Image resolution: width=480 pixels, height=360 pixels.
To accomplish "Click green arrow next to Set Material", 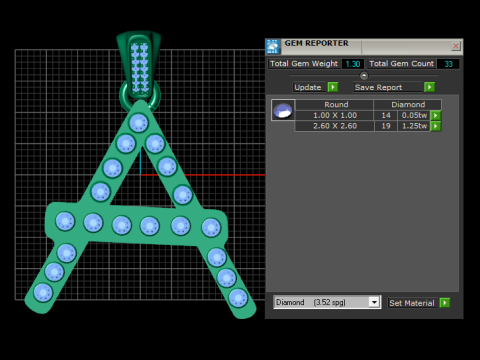I will tap(445, 303).
